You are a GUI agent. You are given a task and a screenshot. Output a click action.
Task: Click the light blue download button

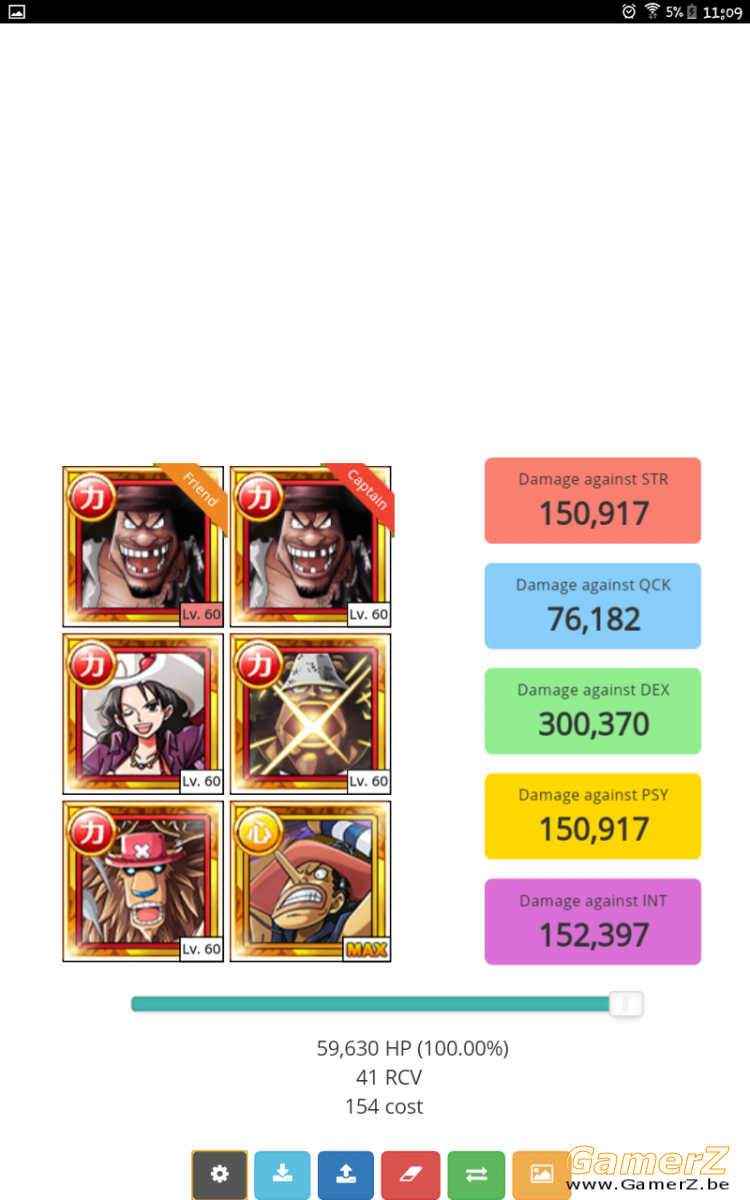(x=282, y=1175)
